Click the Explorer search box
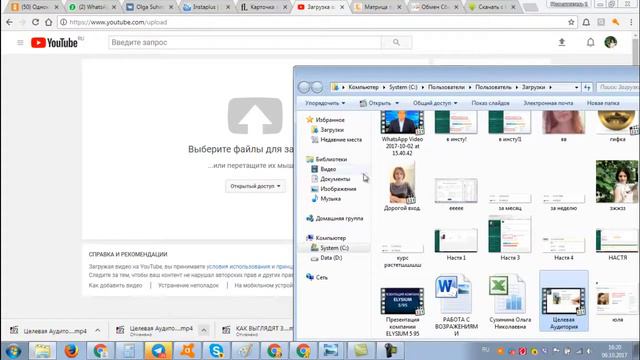Screen dimensions: 640x360 click(x=618, y=87)
